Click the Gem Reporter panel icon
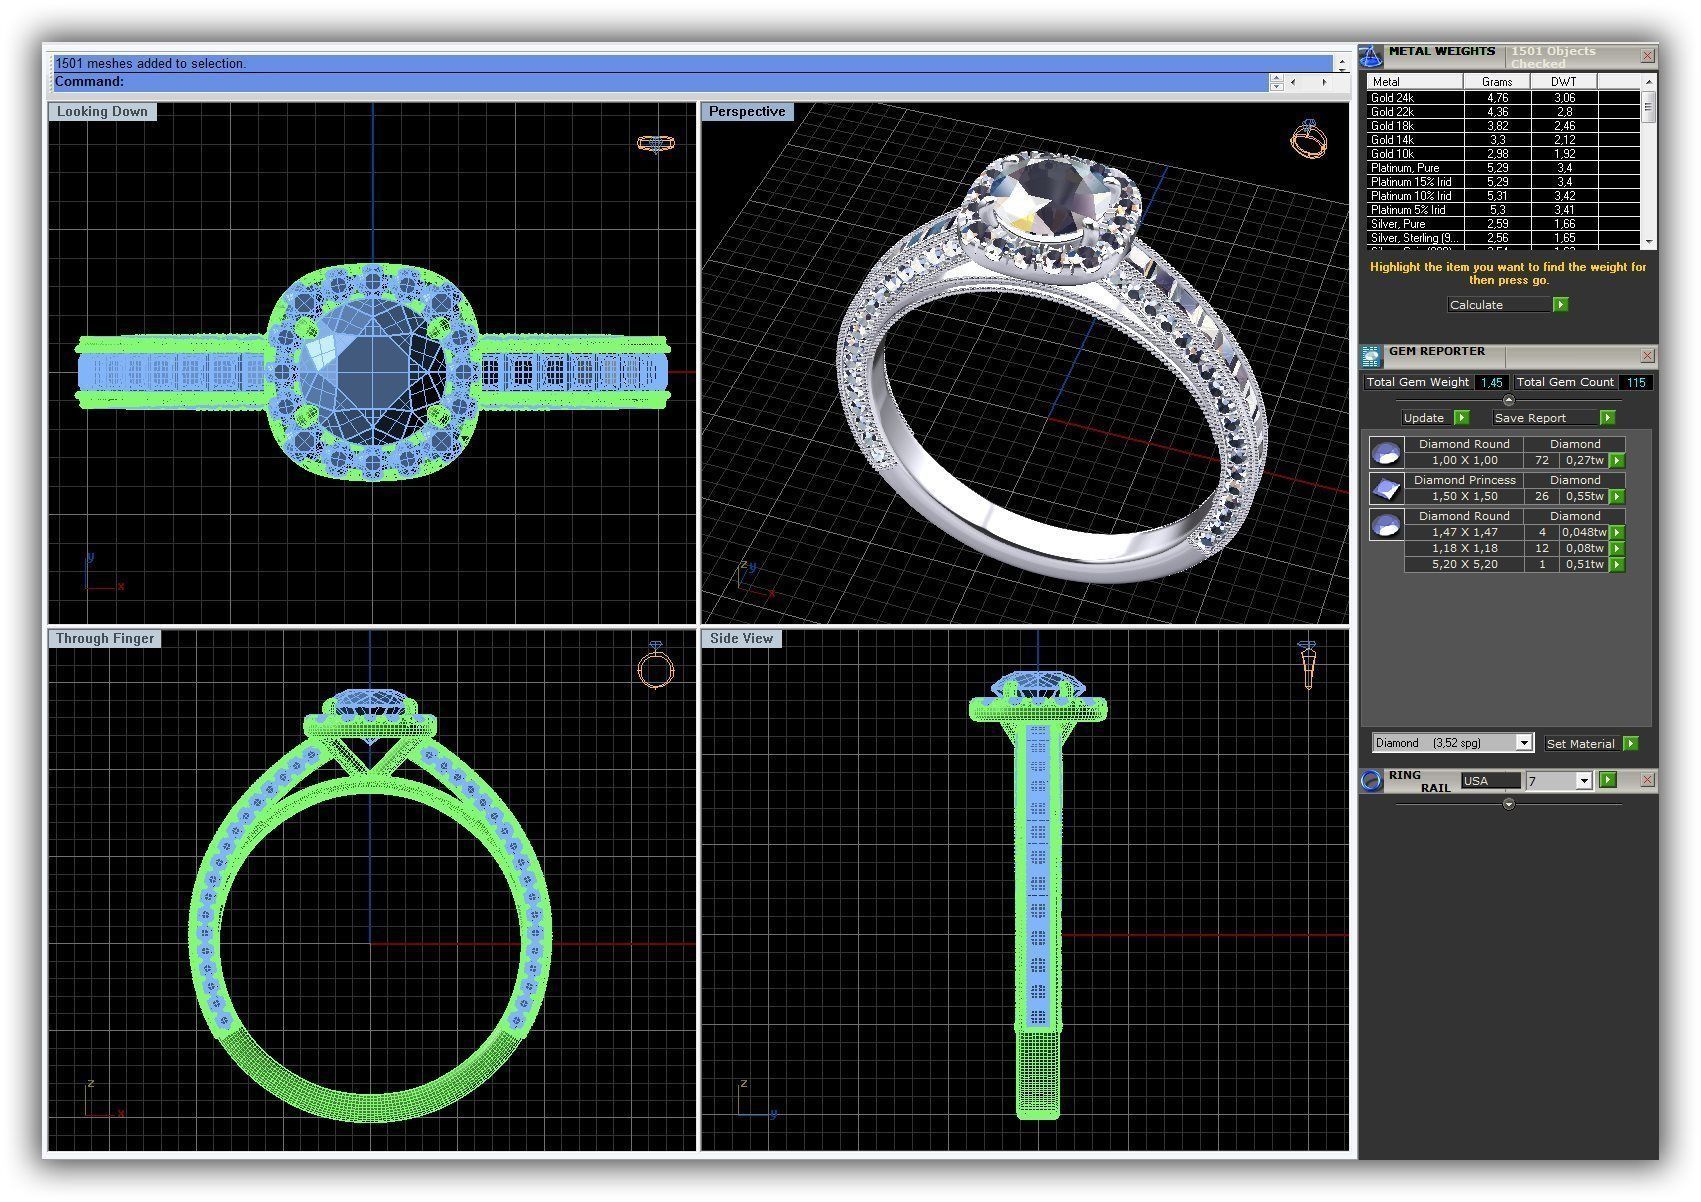Screen dimensions: 1701x1202 click(1371, 355)
